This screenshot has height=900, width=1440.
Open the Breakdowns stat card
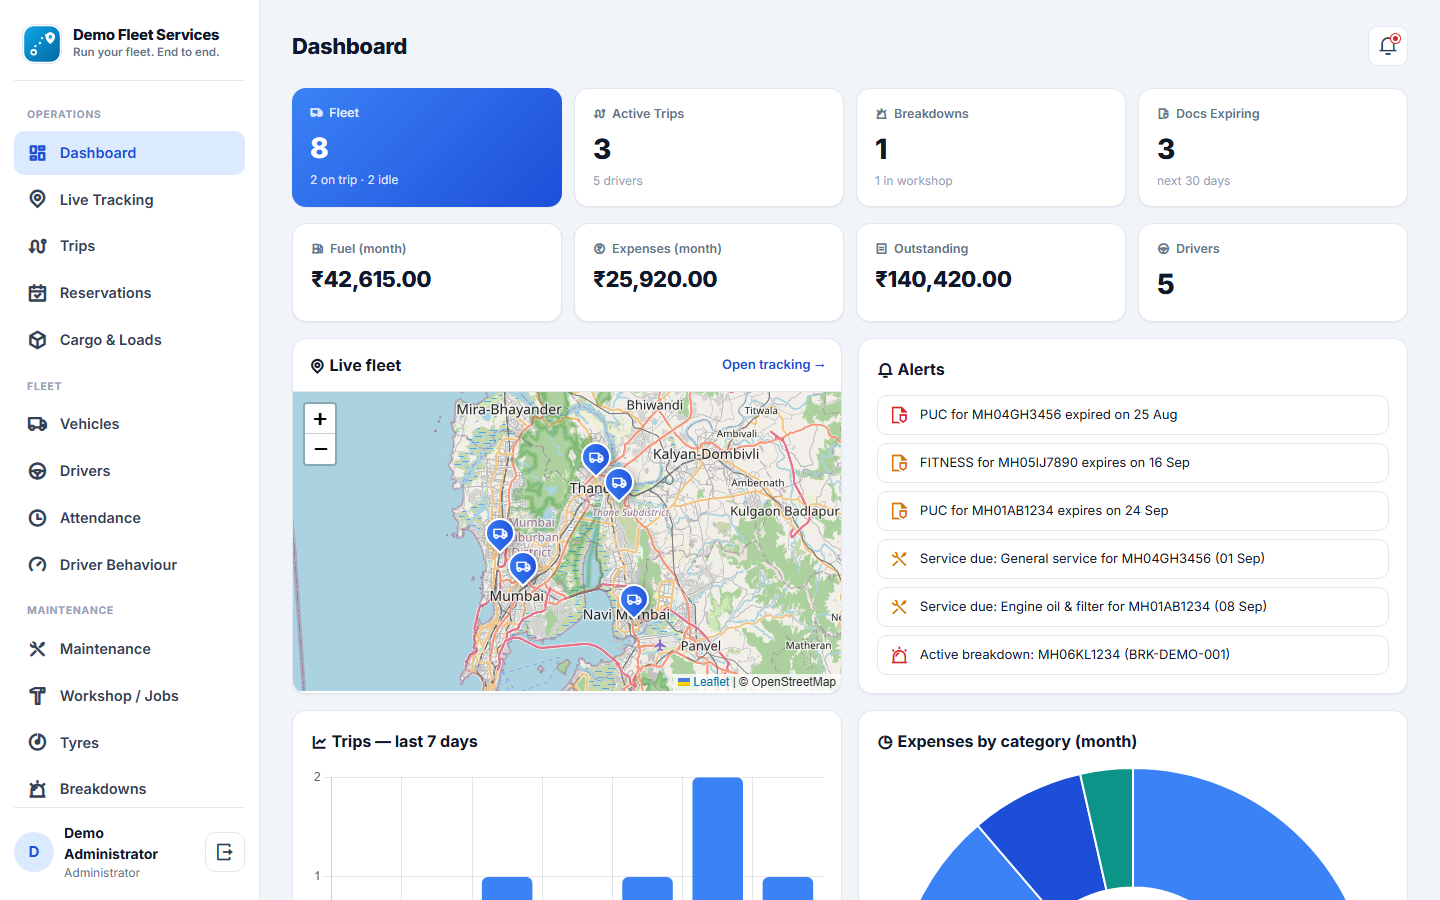[991, 147]
